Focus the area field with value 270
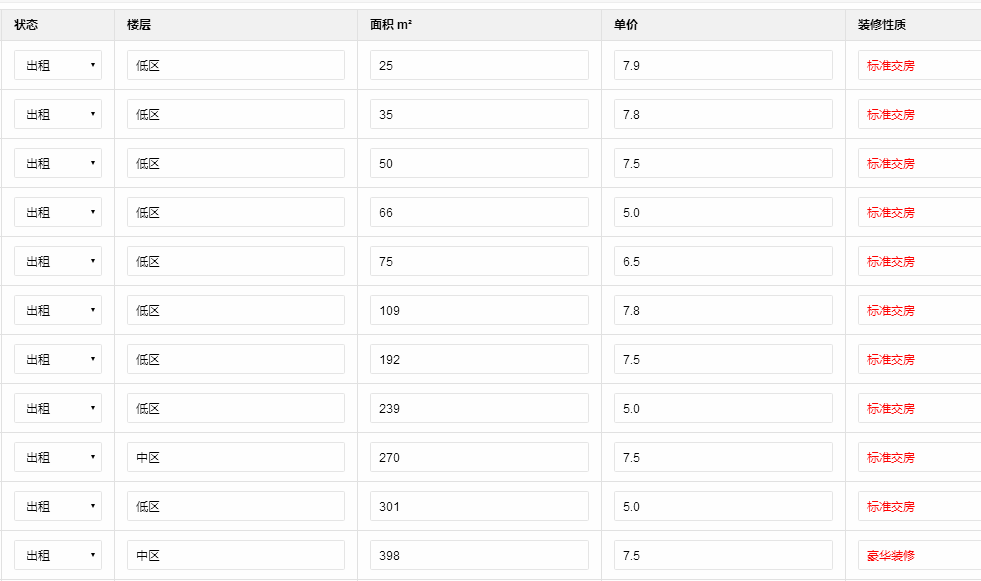Screen dimensions: 981x581 click(479, 457)
